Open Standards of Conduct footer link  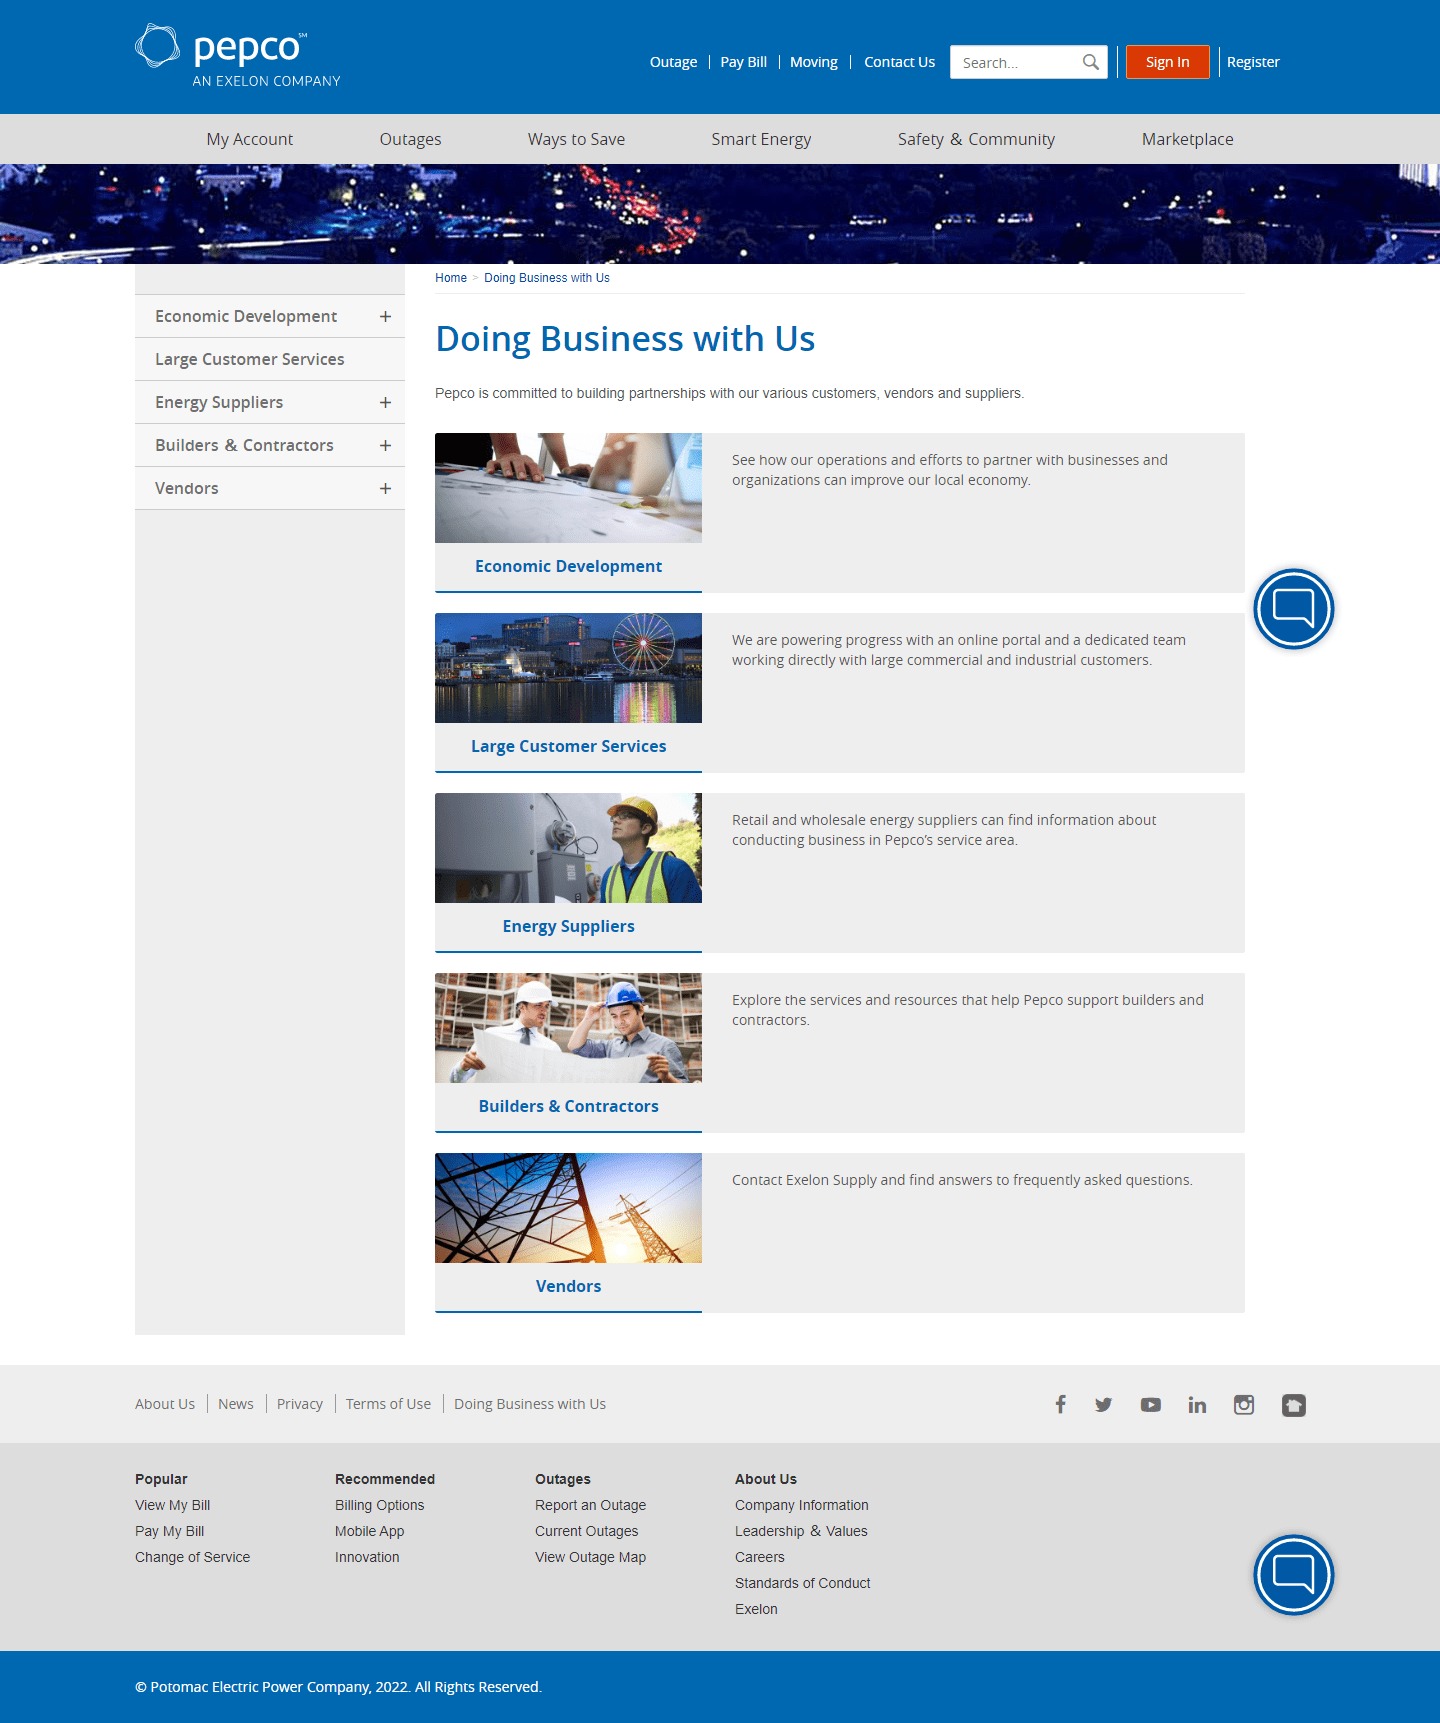point(803,1583)
